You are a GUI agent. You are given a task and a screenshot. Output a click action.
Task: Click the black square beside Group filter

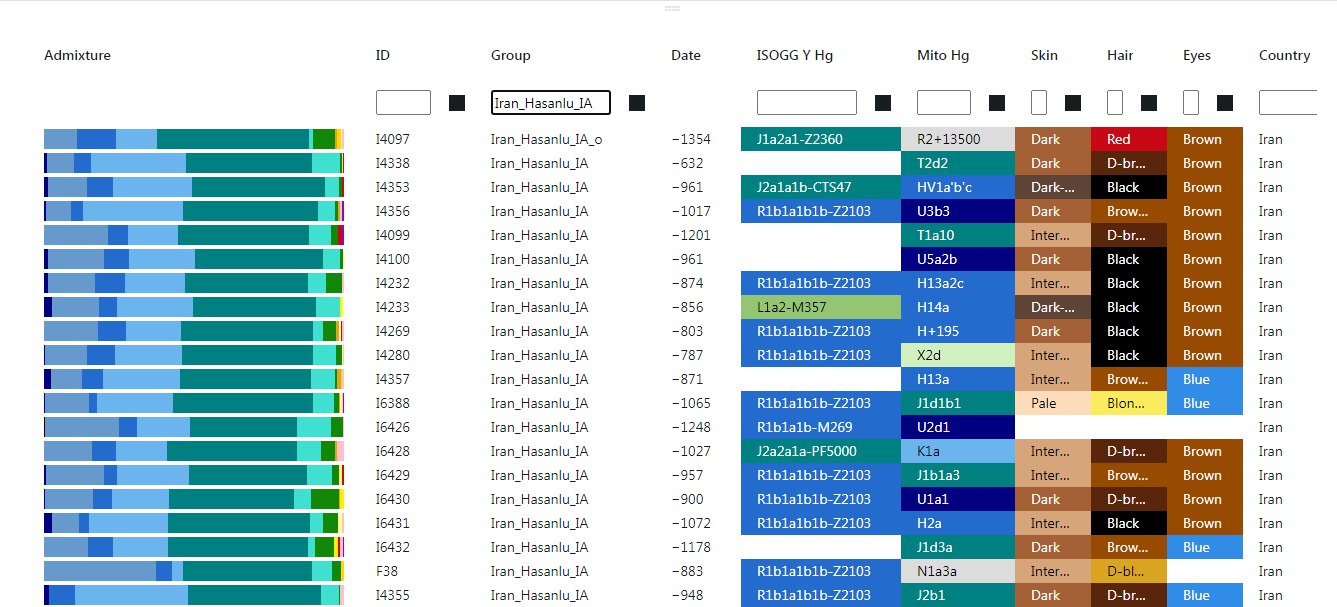click(637, 103)
